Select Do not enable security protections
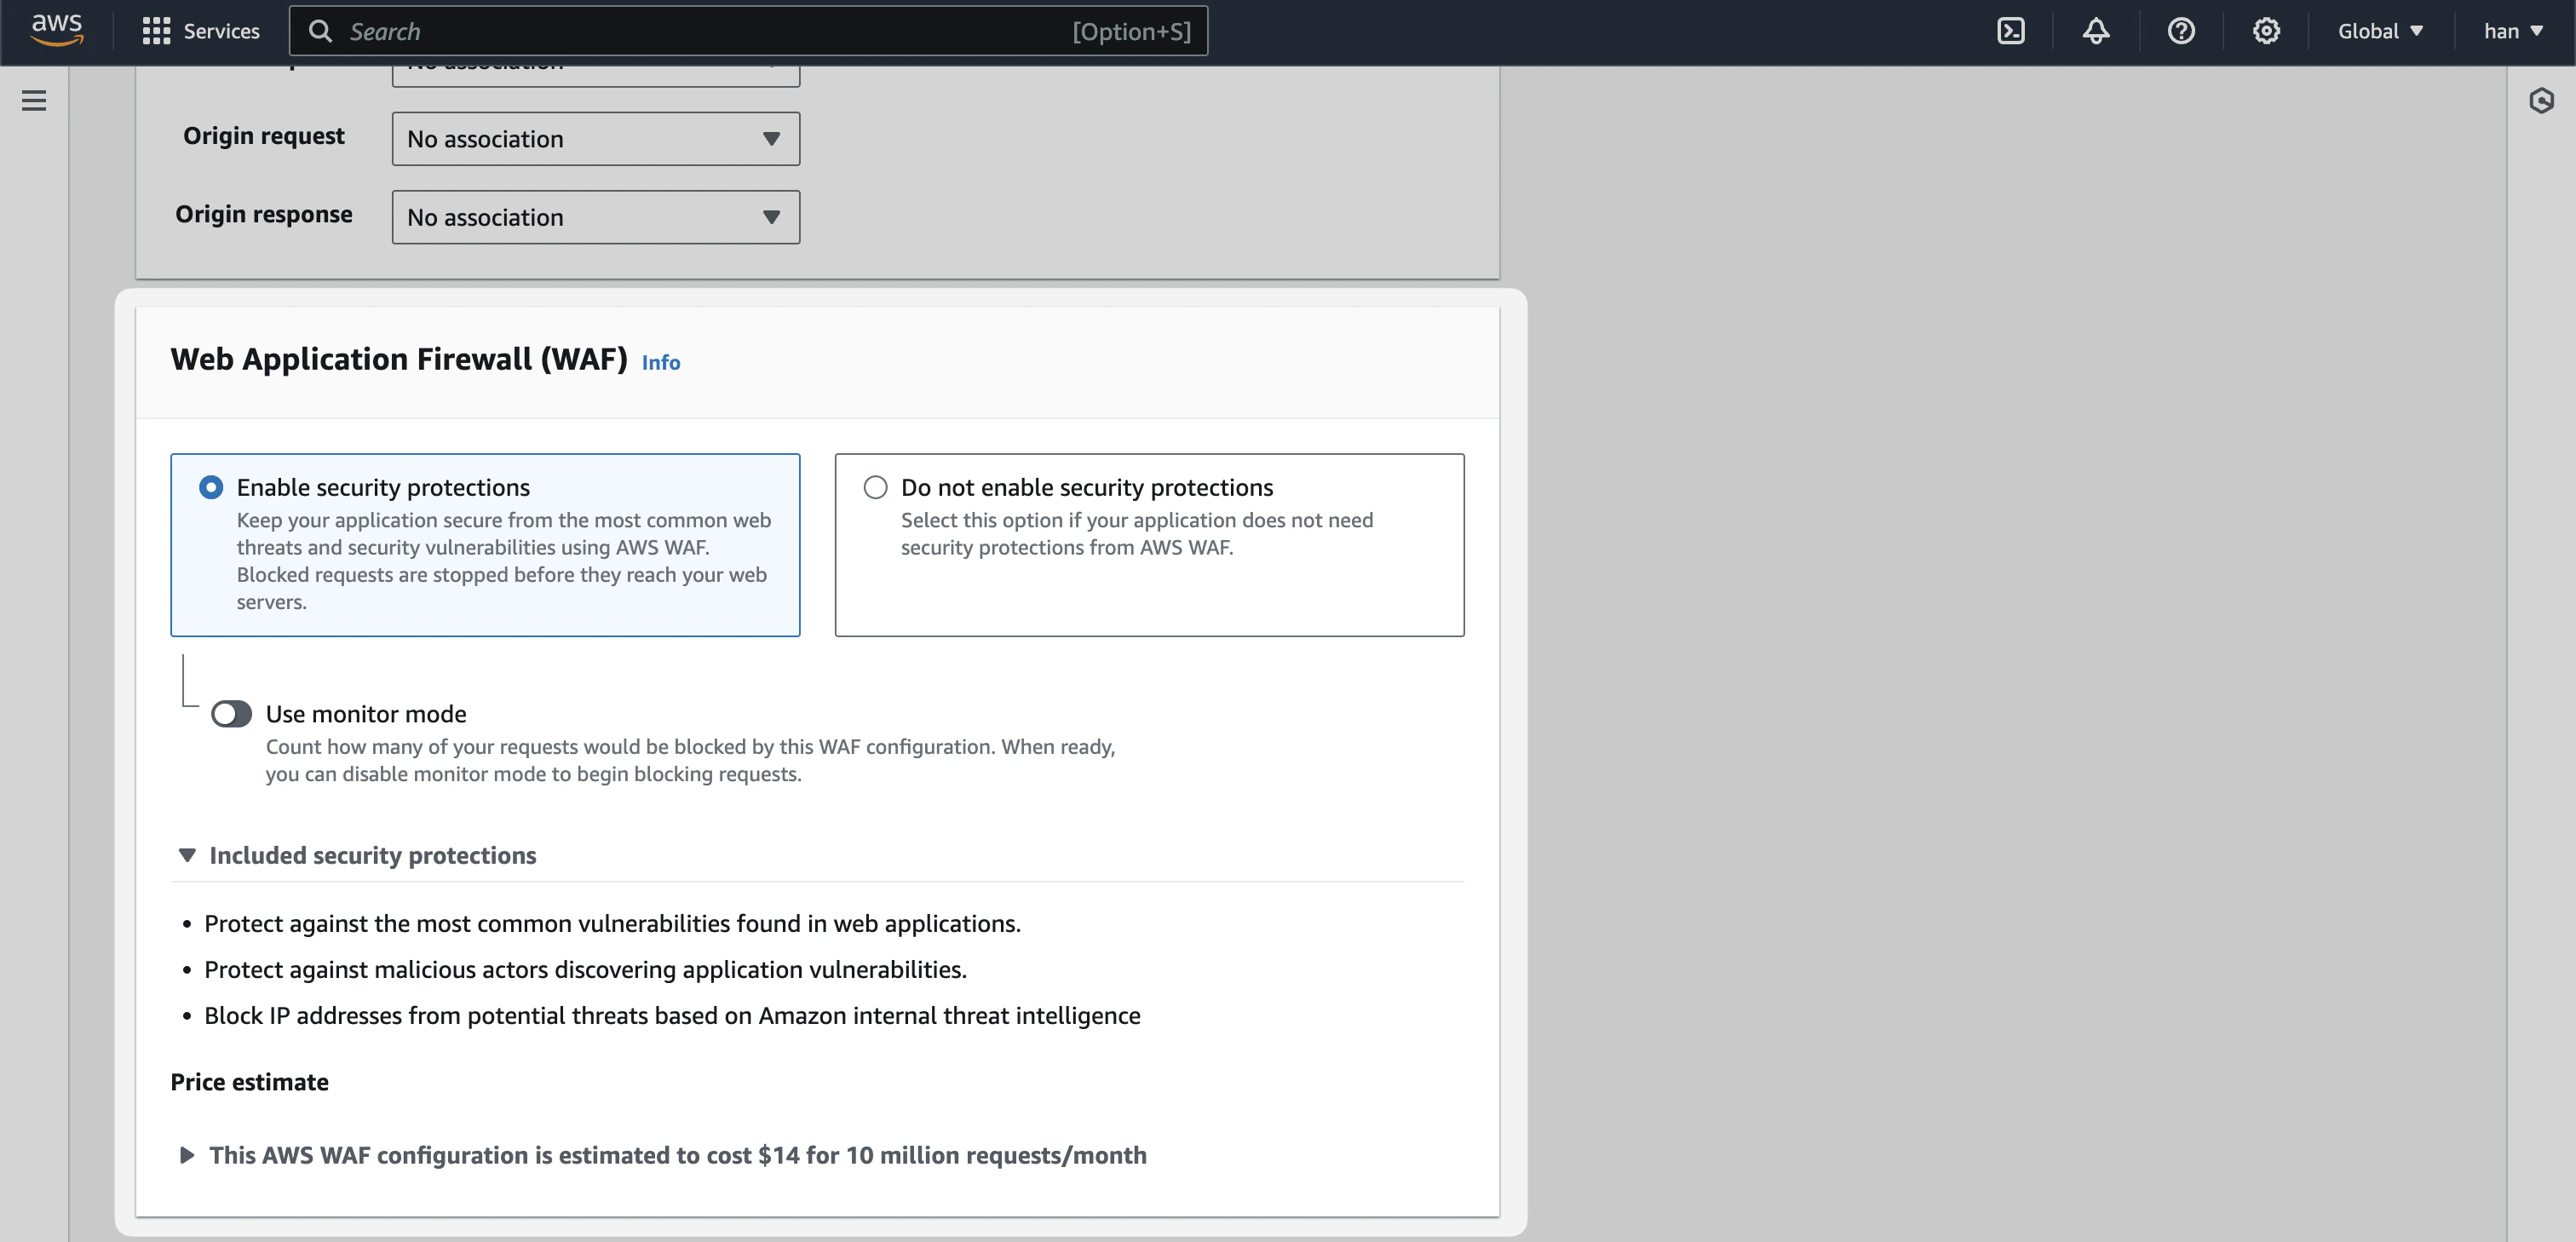 (875, 487)
